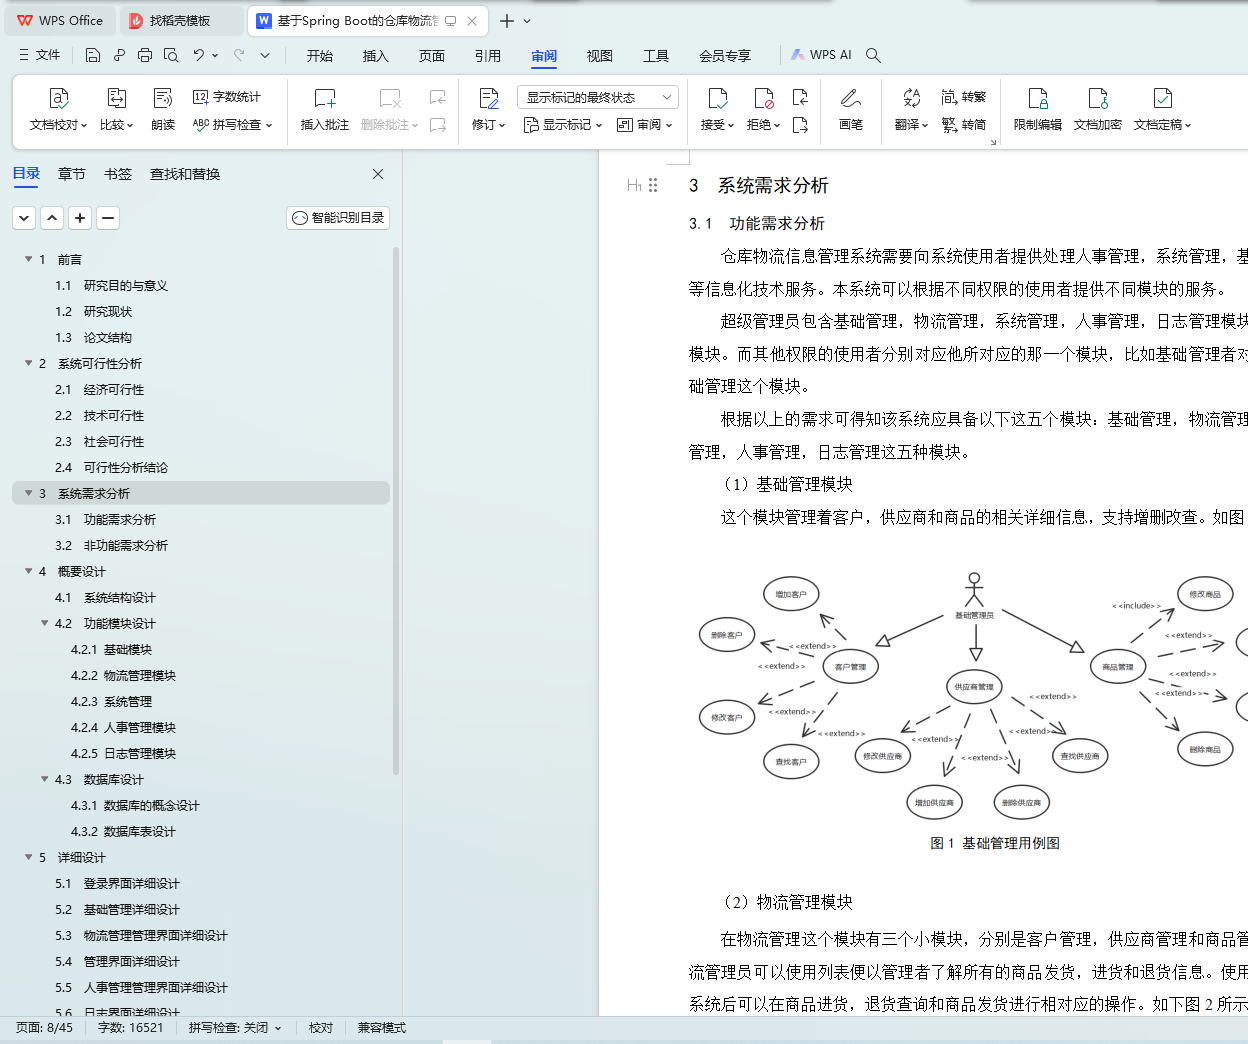
Task: Click the 翻译 translate icon
Action: 911,98
